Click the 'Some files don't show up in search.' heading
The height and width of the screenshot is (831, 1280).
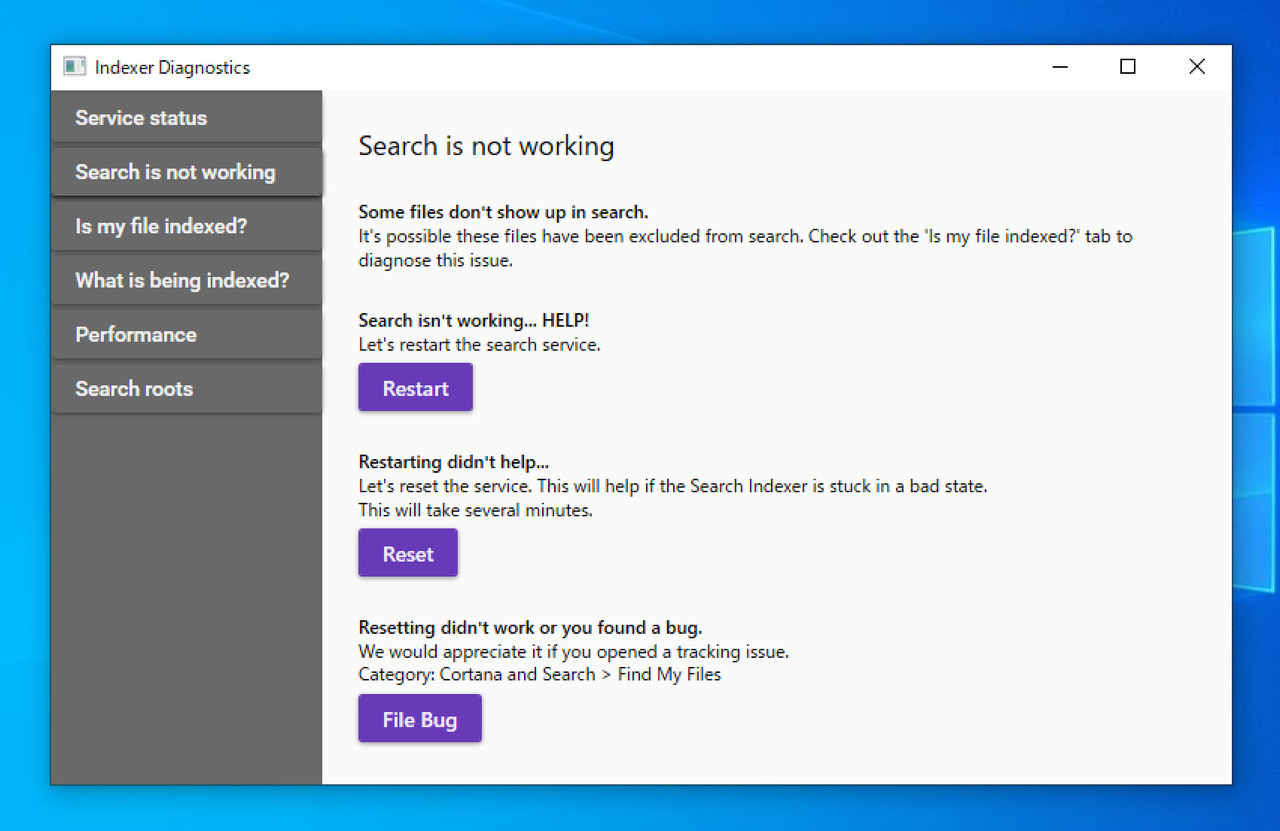[x=503, y=212]
